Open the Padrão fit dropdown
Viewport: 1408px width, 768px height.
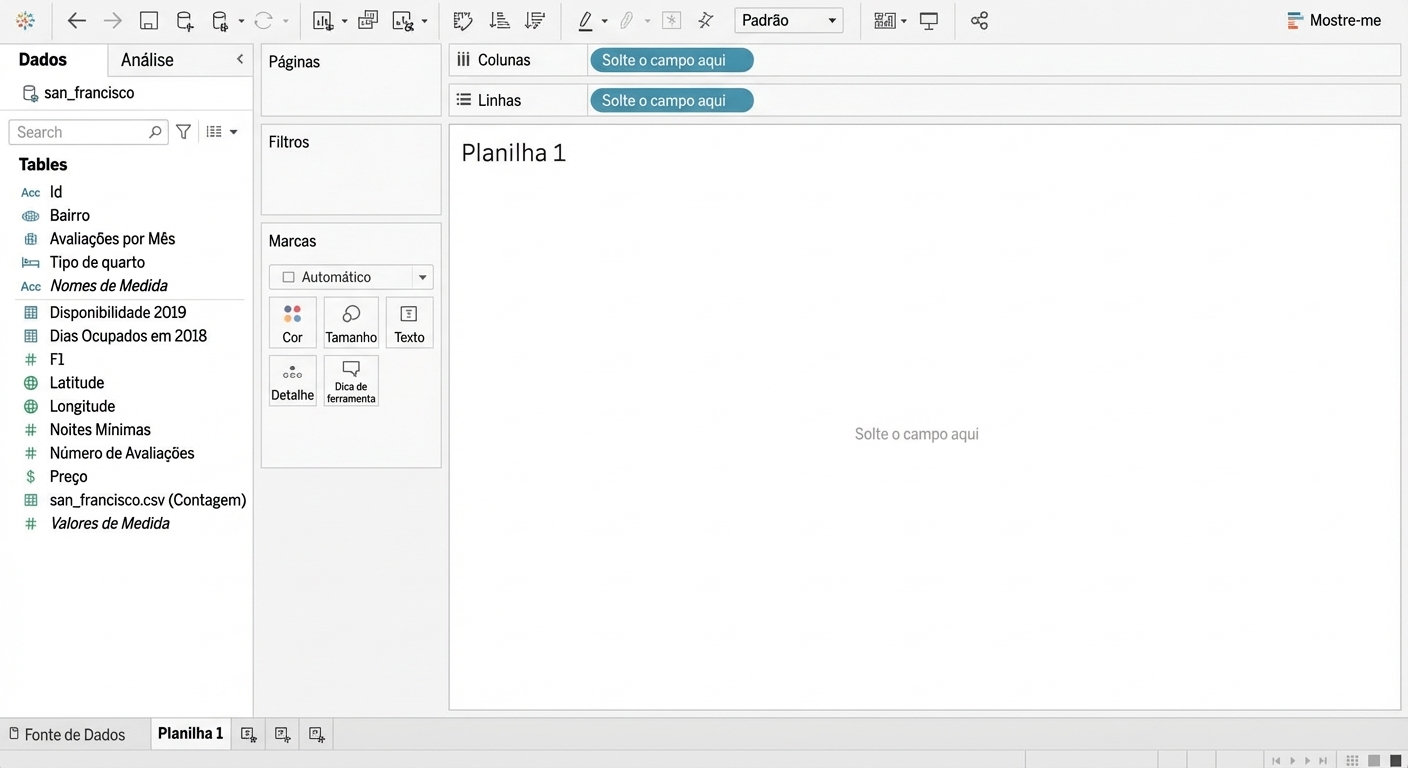pos(788,20)
